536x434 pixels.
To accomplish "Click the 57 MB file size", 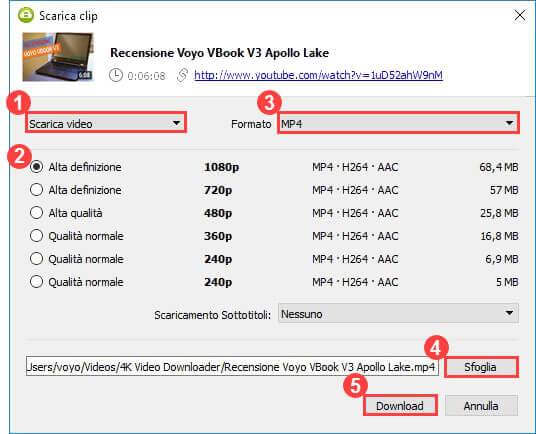I will (x=504, y=190).
